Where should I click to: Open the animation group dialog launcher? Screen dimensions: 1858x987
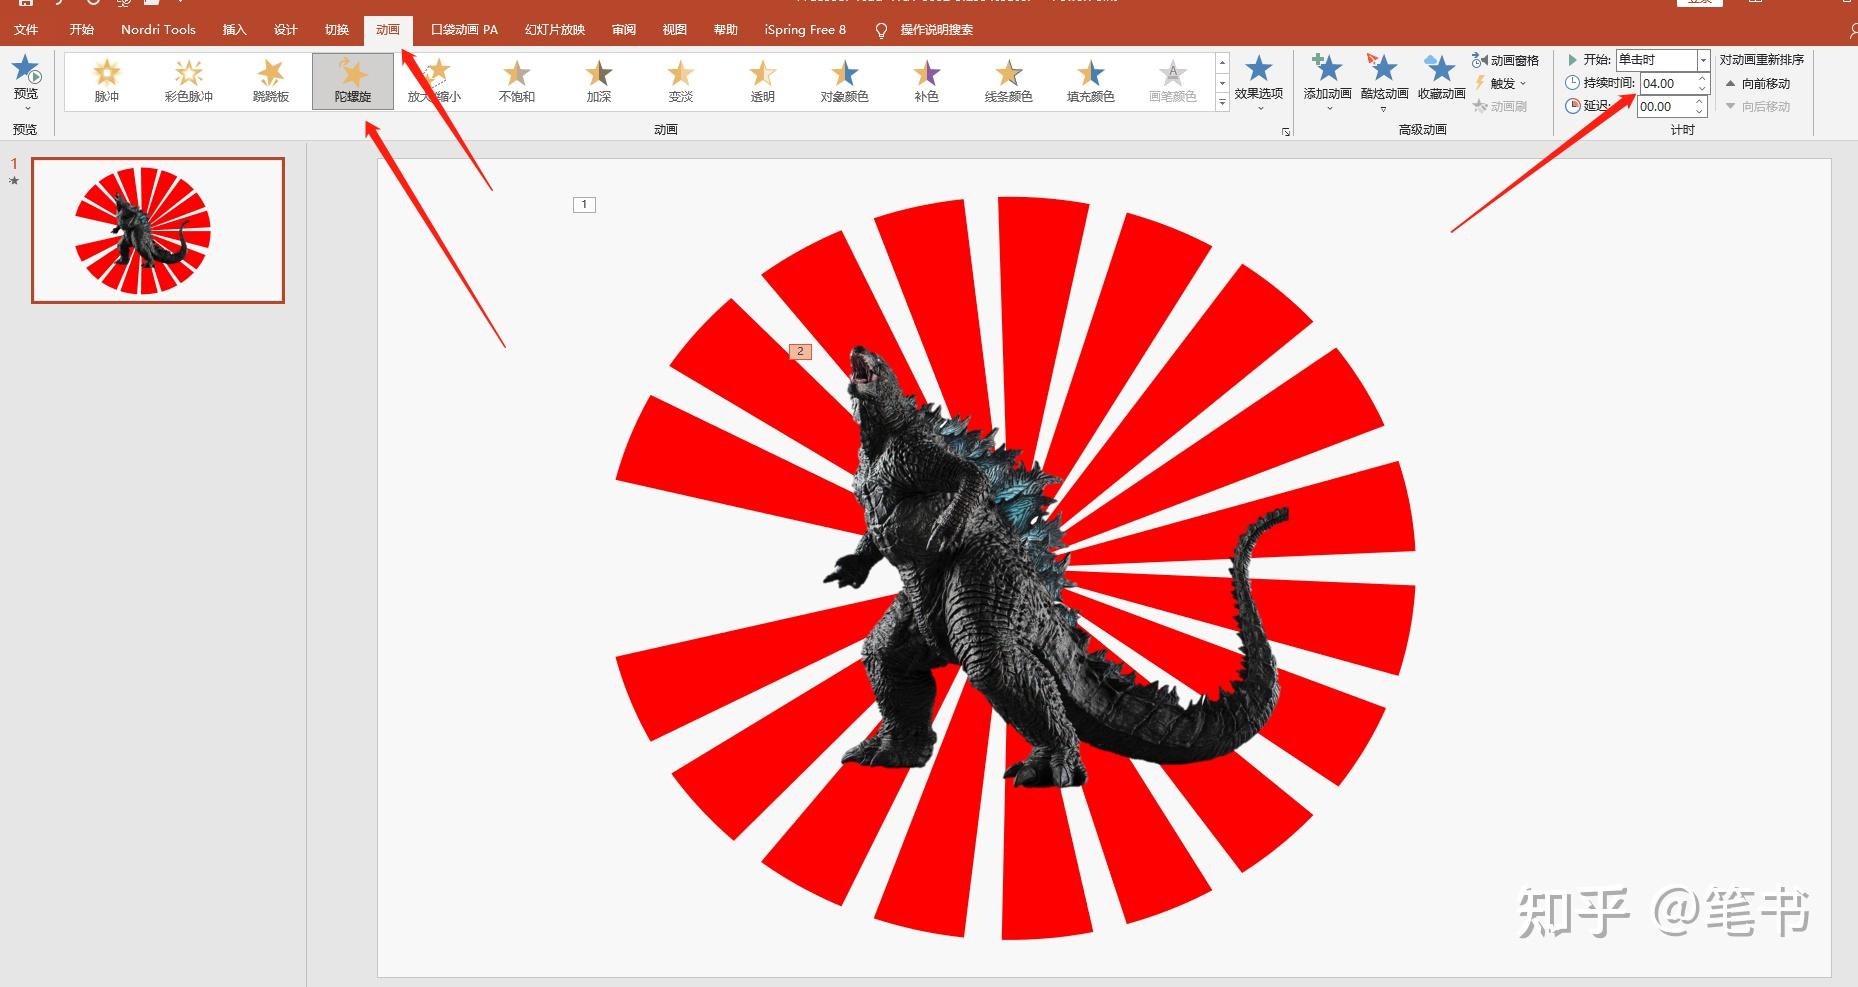pos(1286,131)
